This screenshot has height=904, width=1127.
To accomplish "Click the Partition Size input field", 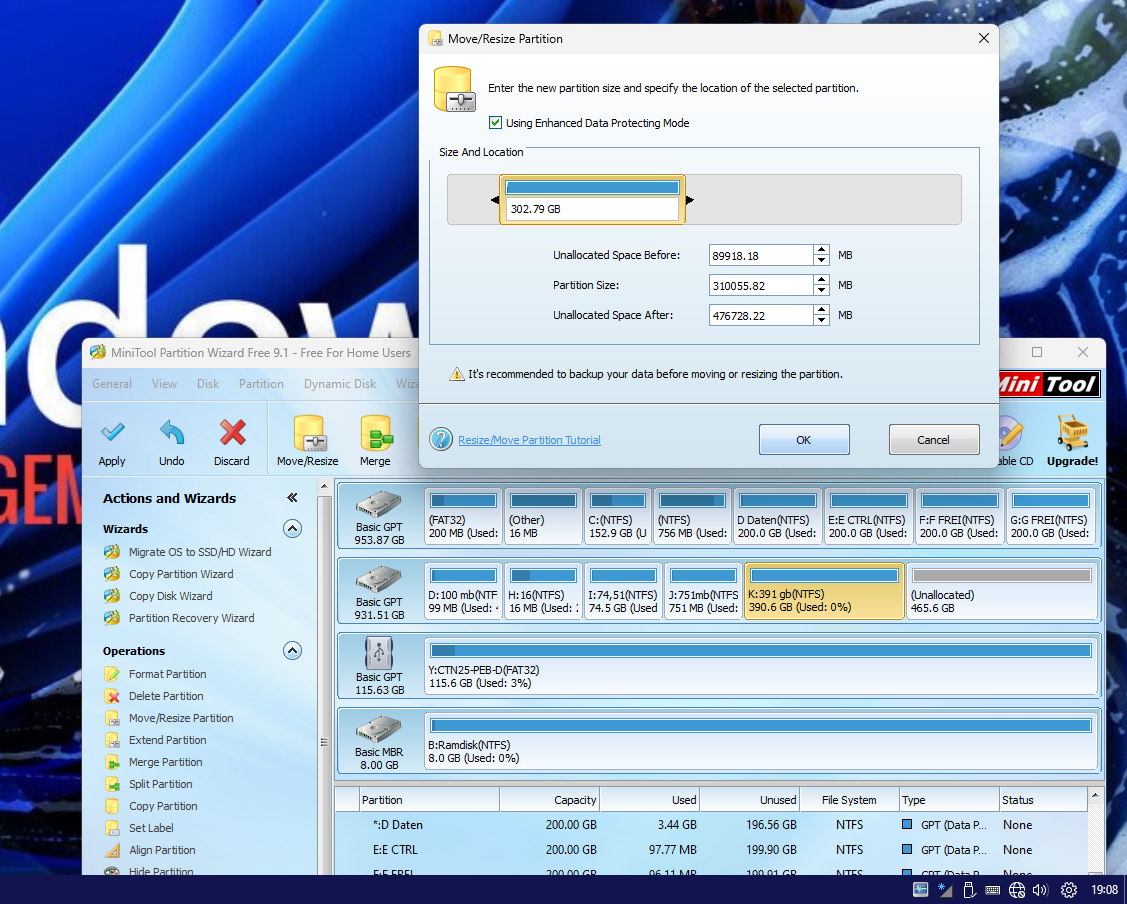I will [761, 285].
